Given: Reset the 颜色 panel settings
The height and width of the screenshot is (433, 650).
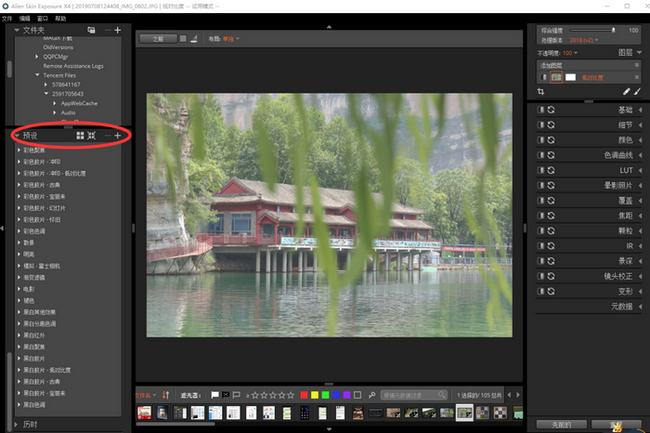Looking at the screenshot, I should 551,140.
